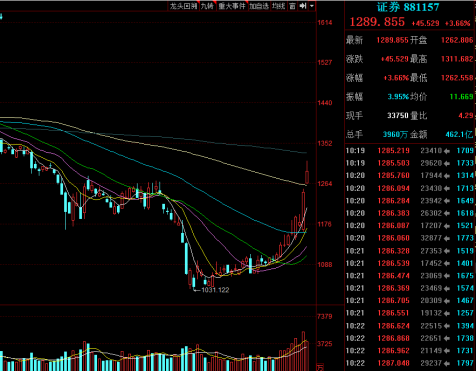This screenshot has height=371, width=476.
Task: Select the 10:19 trade row at 1285.219
Action: [410, 151]
